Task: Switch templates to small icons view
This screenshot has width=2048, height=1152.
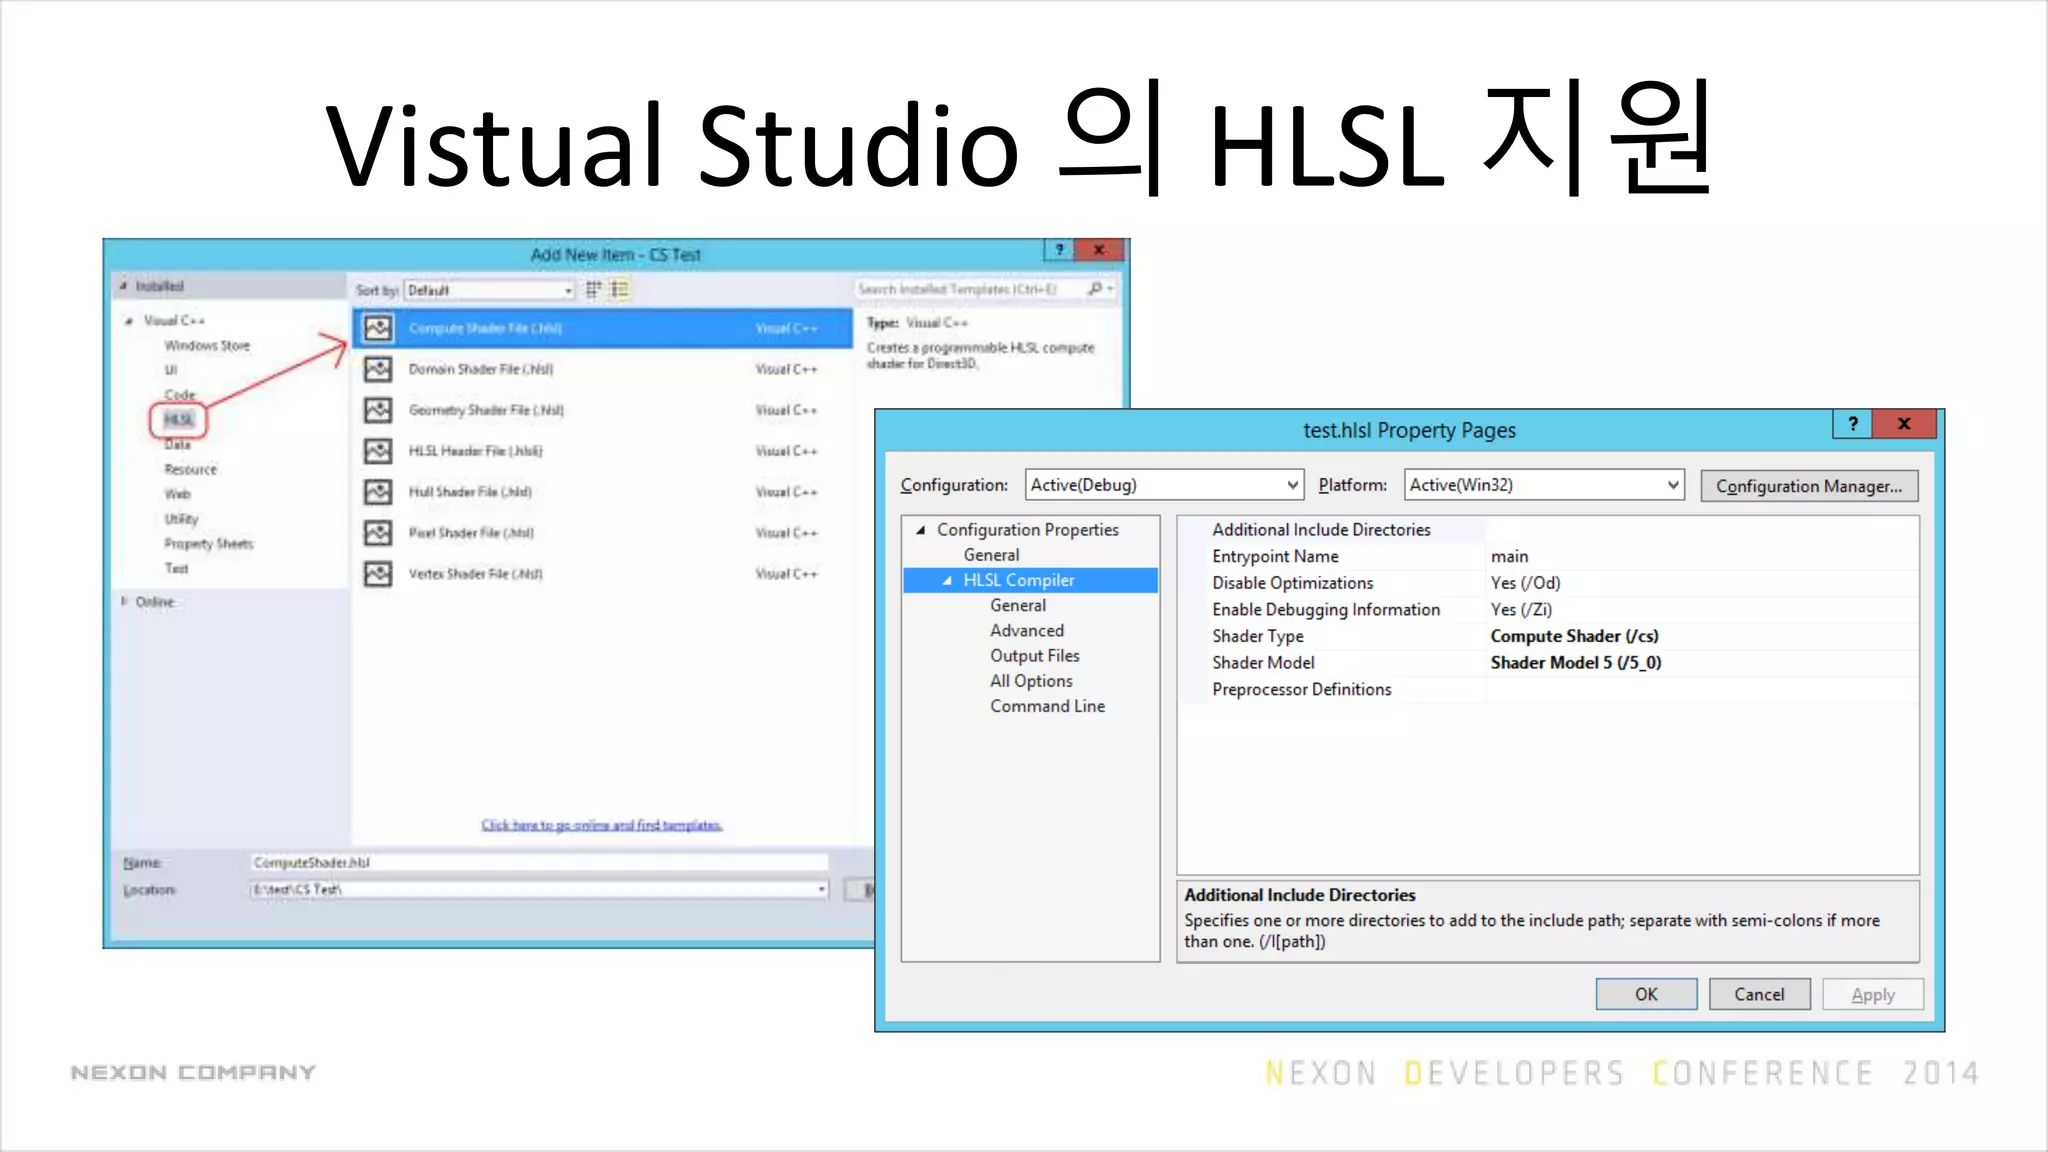Action: pyautogui.click(x=593, y=290)
